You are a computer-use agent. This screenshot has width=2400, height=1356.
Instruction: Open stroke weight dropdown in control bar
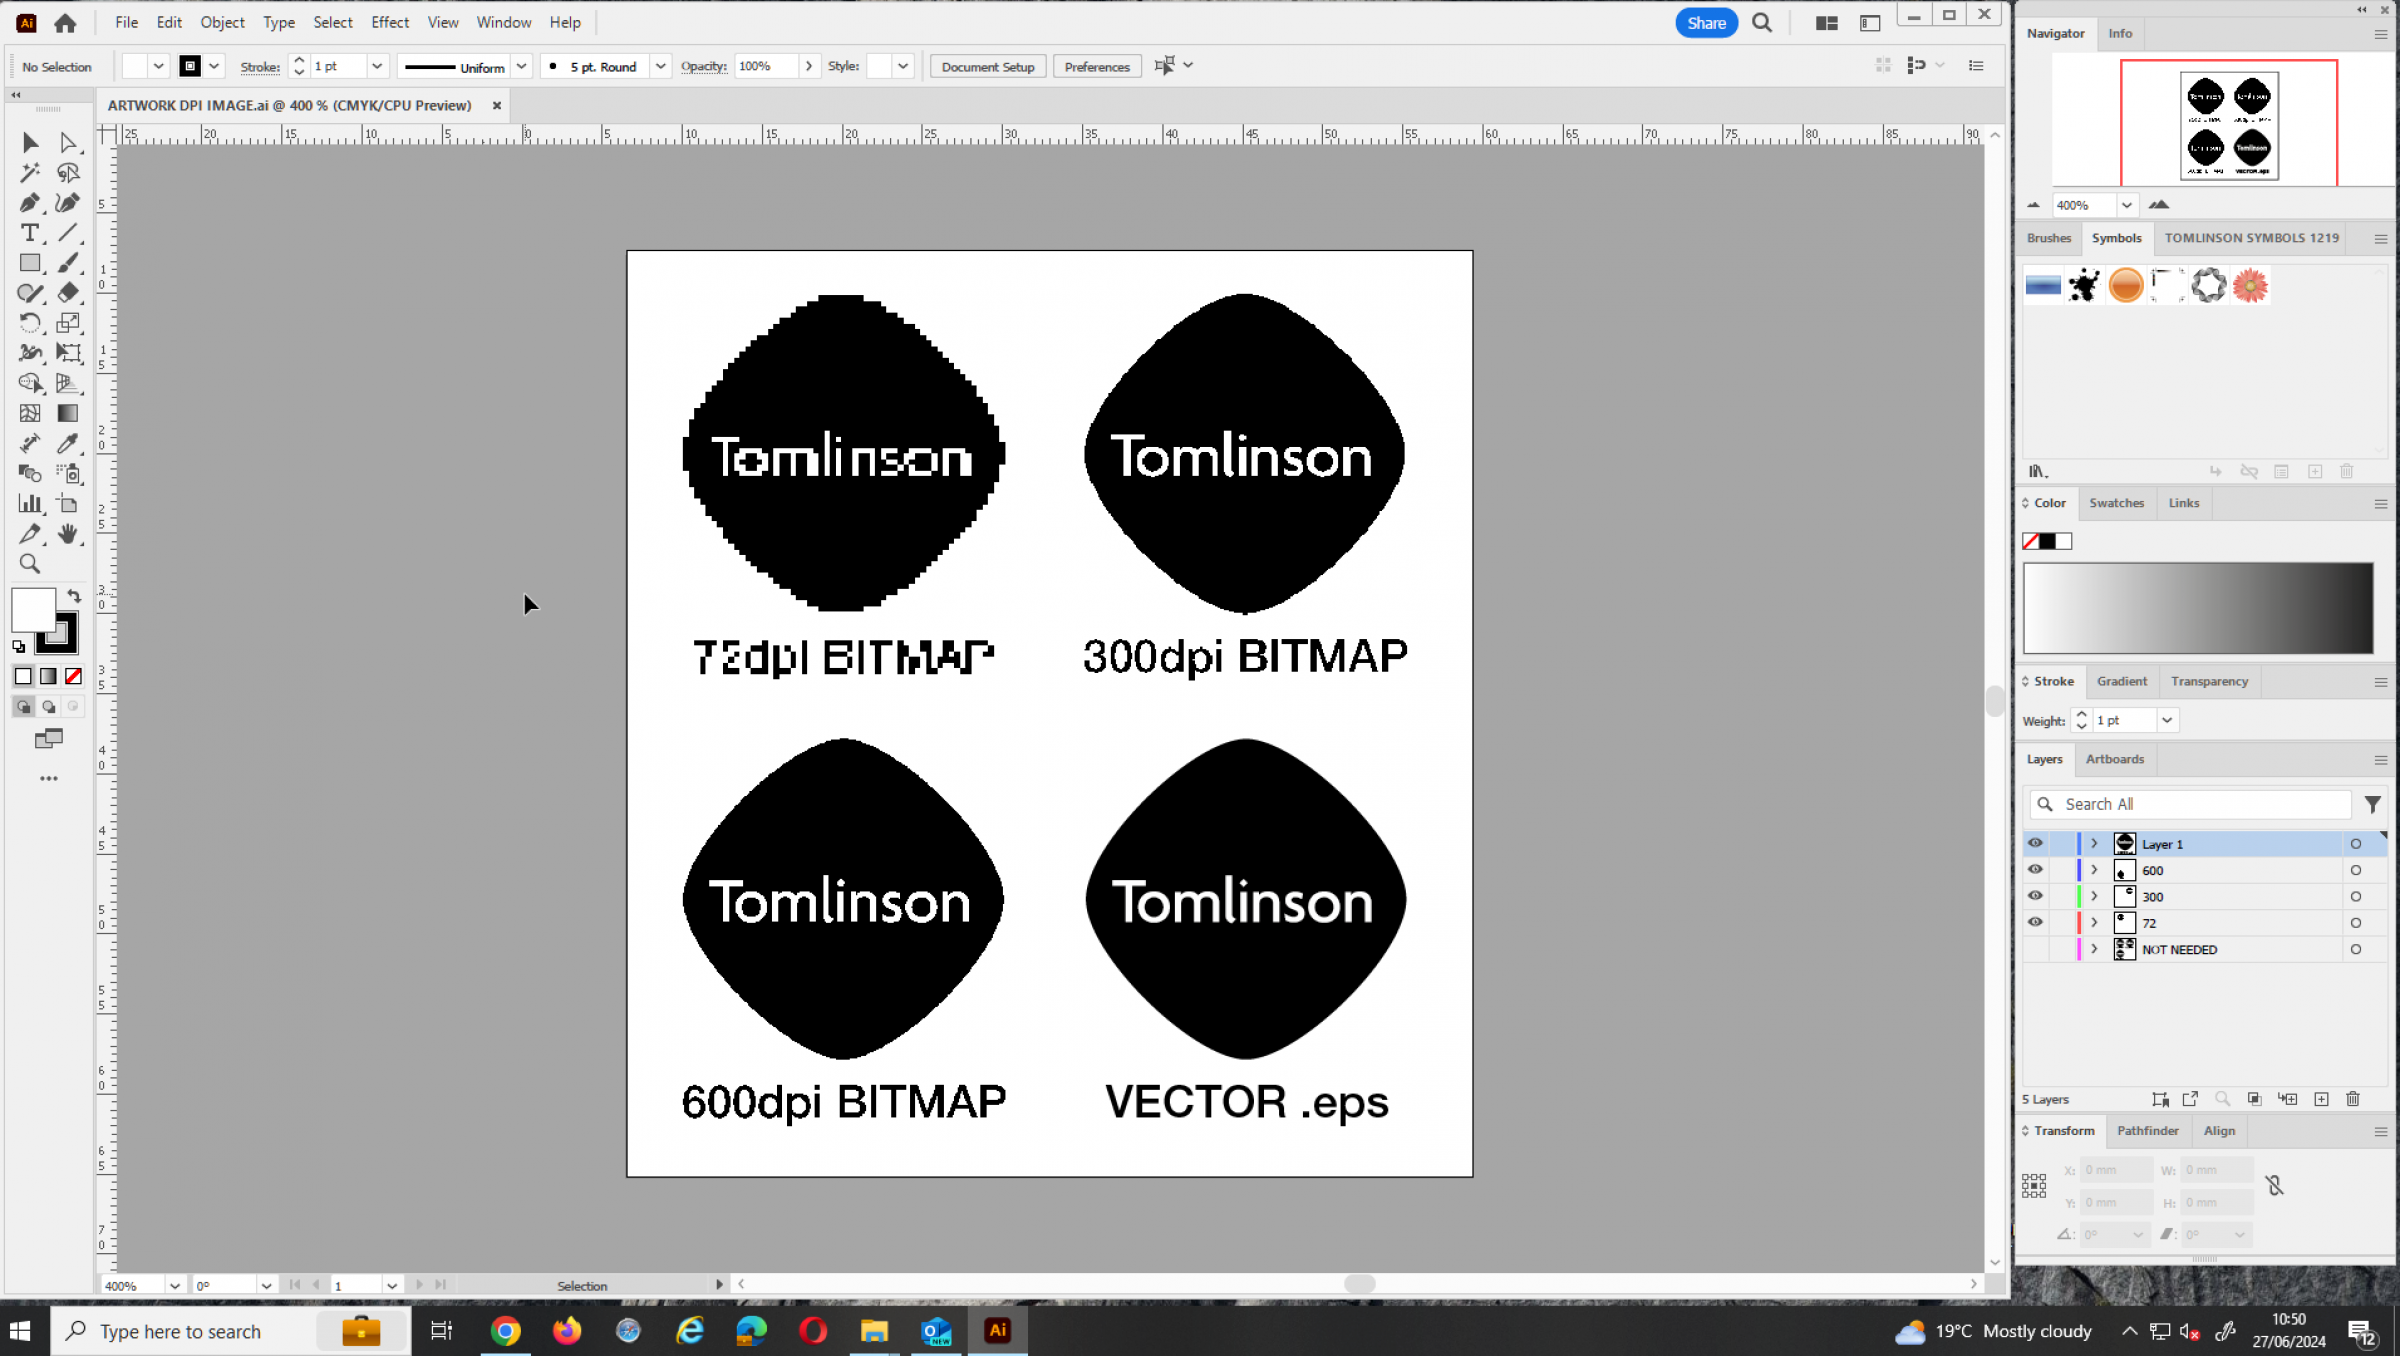pyautogui.click(x=377, y=66)
